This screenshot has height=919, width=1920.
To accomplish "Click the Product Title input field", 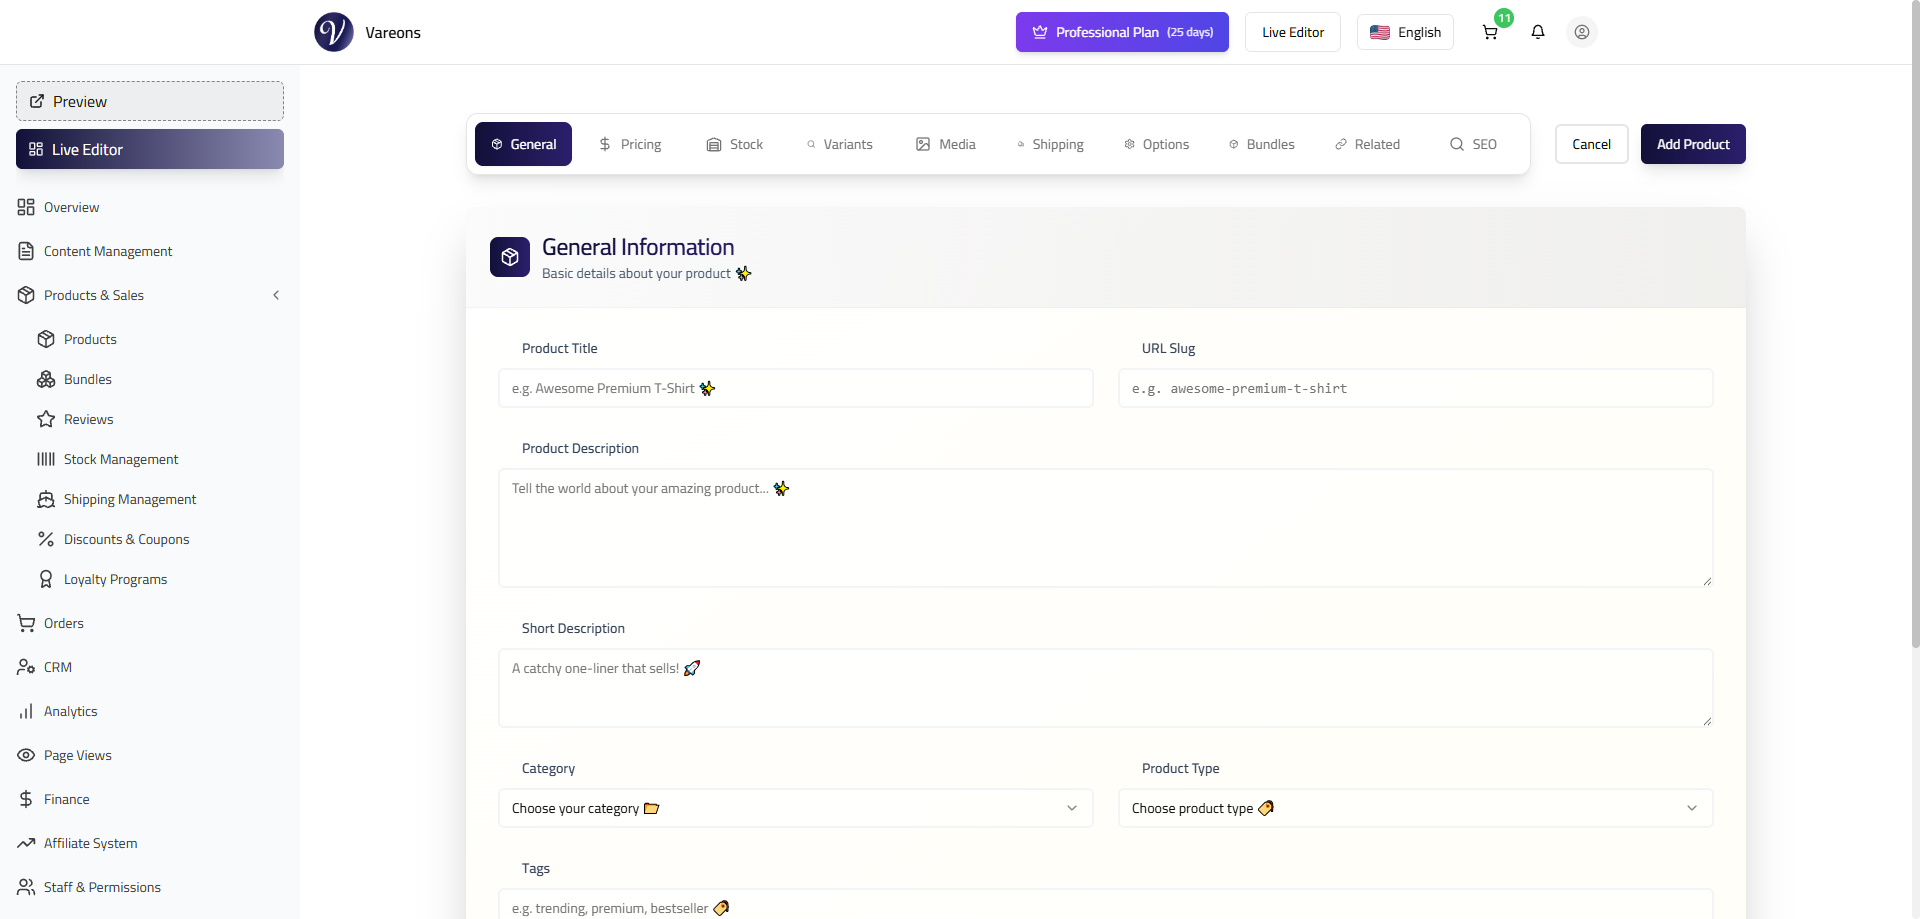I will (795, 388).
